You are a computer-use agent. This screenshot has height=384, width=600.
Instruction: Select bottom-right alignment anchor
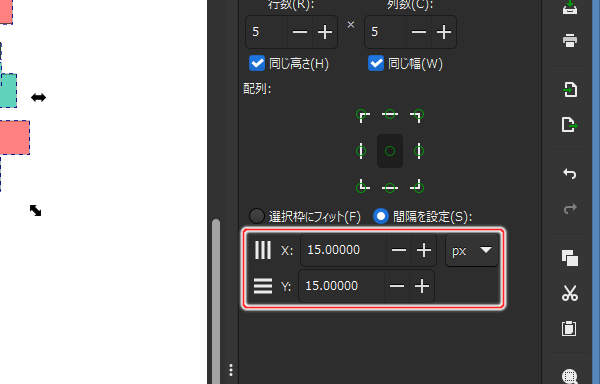point(417,186)
